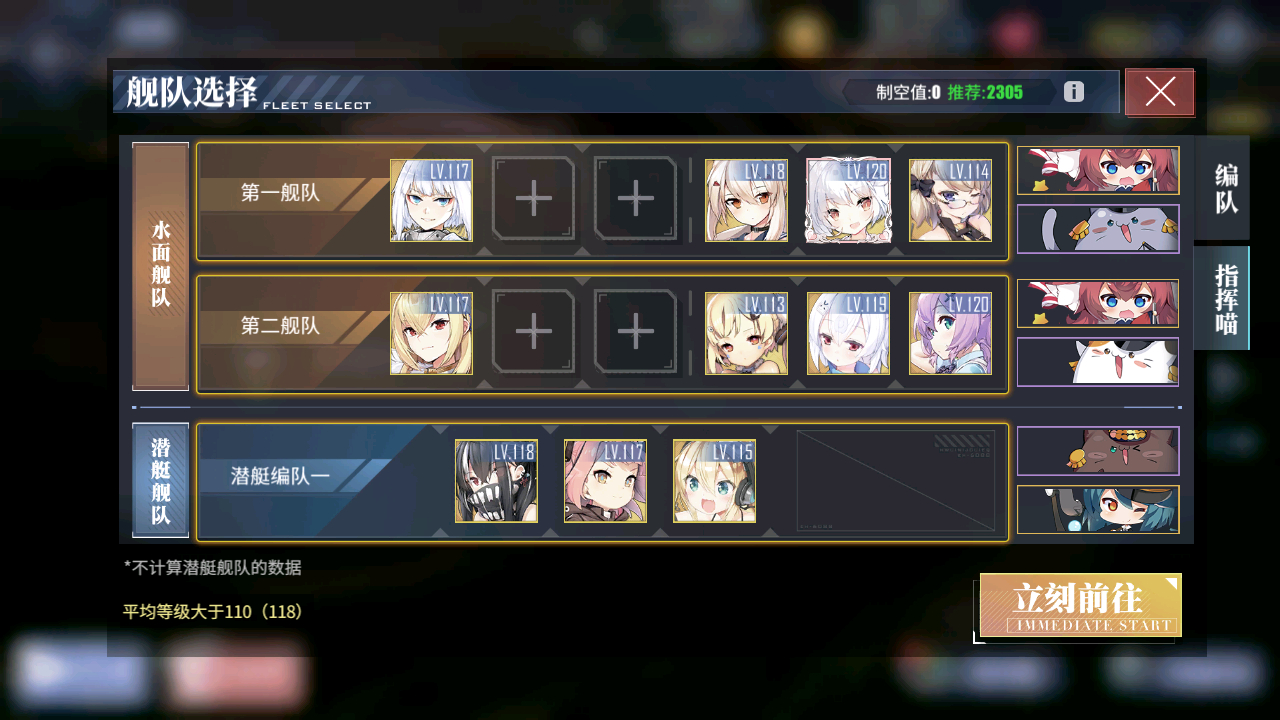Open the 编队 formation tab
Image resolution: width=1280 pixels, height=720 pixels.
[1222, 188]
